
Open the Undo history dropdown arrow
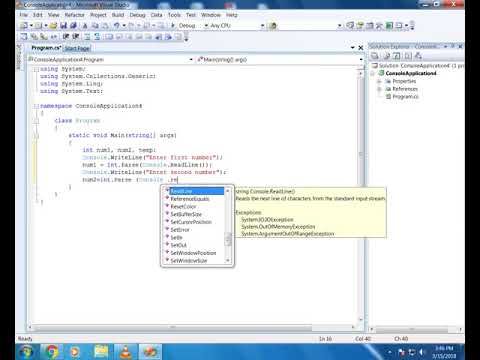pos(124,25)
